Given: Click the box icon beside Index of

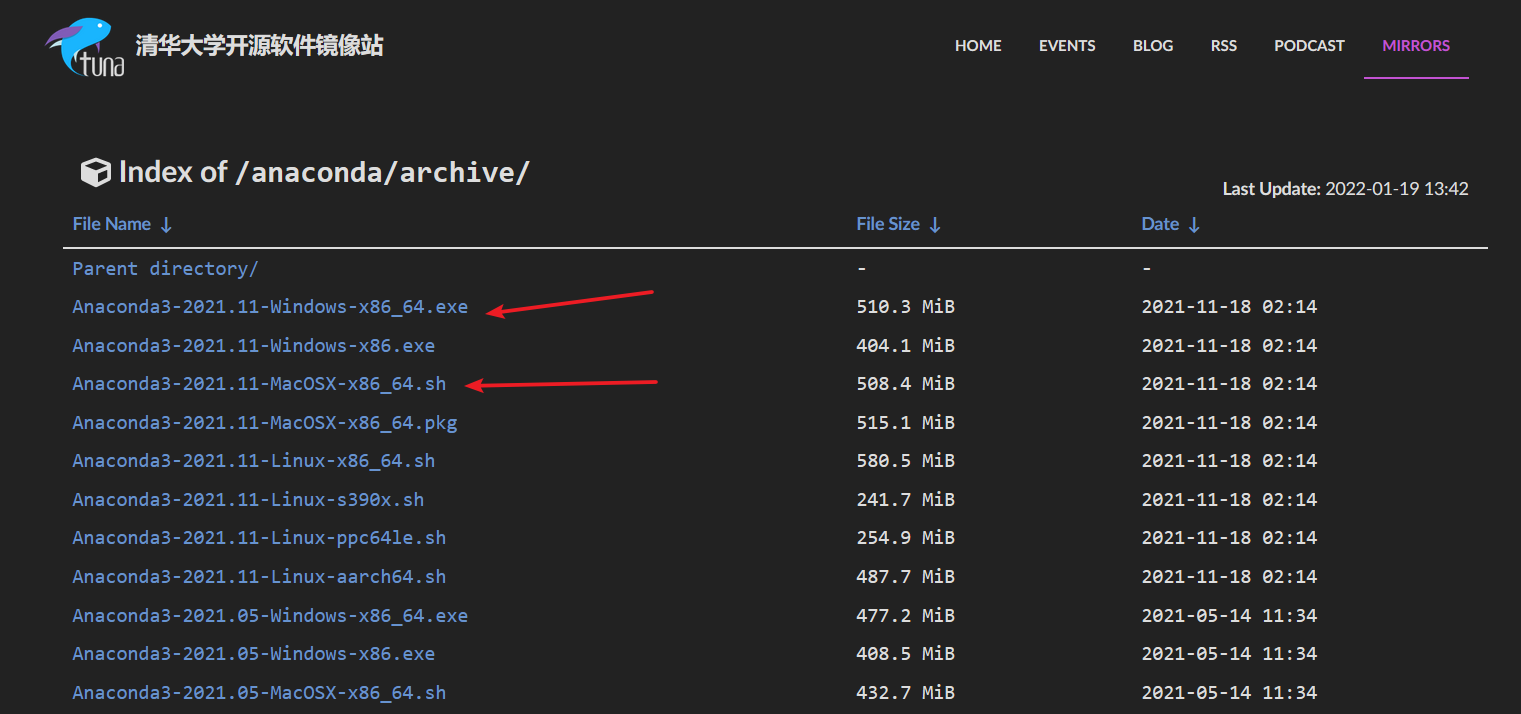Looking at the screenshot, I should point(95,173).
